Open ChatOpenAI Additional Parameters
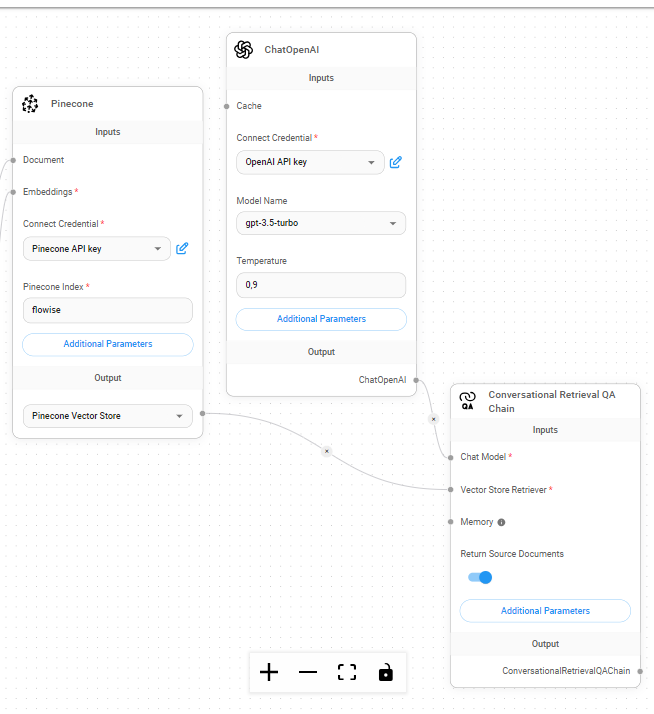 point(321,319)
